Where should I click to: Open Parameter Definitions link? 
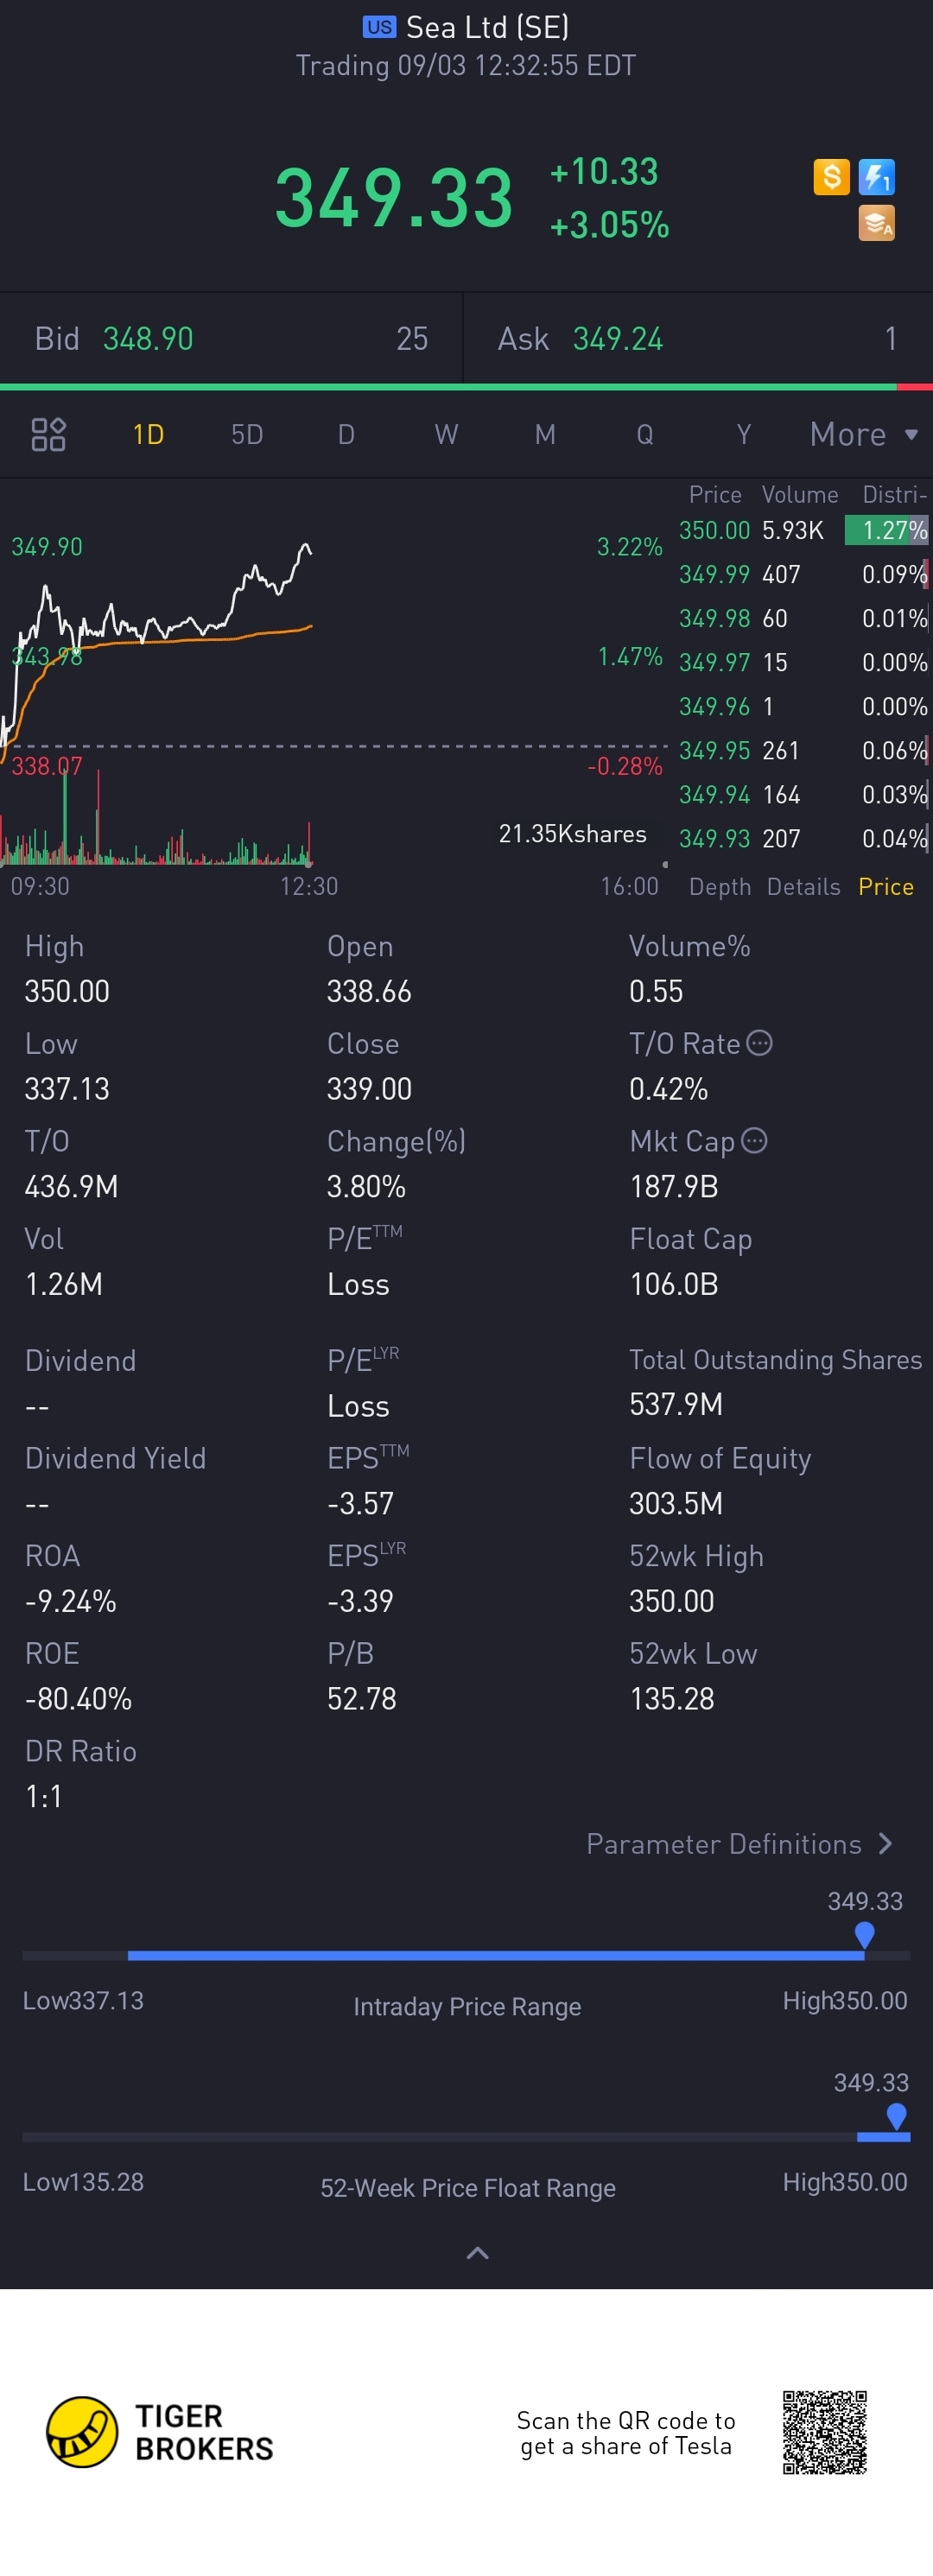(x=739, y=1843)
